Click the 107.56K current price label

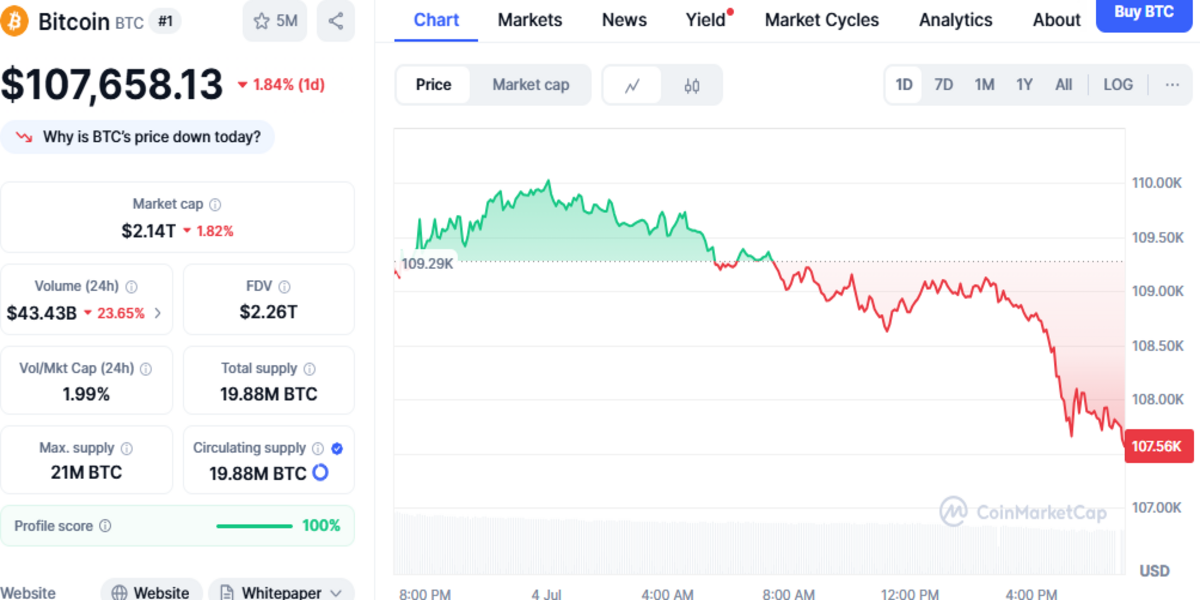point(1157,446)
